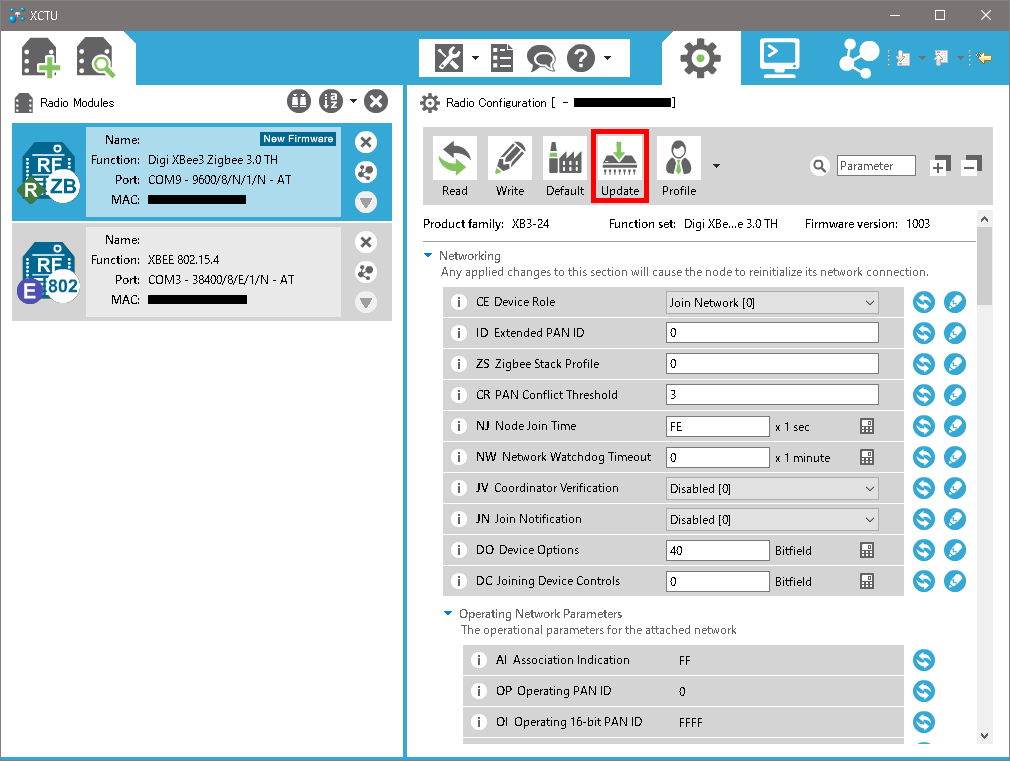
Task: Click Write radio settings button
Action: (510, 167)
